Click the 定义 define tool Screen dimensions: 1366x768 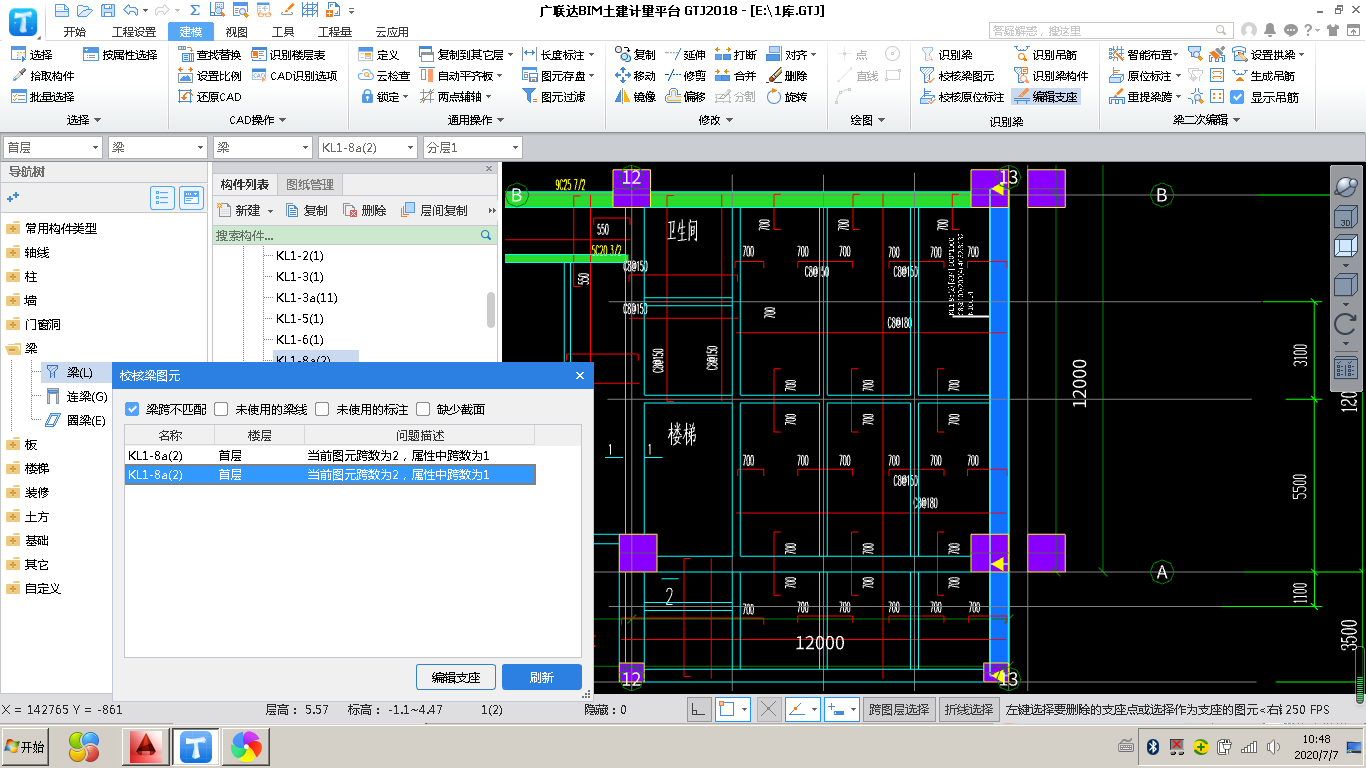(x=379, y=55)
